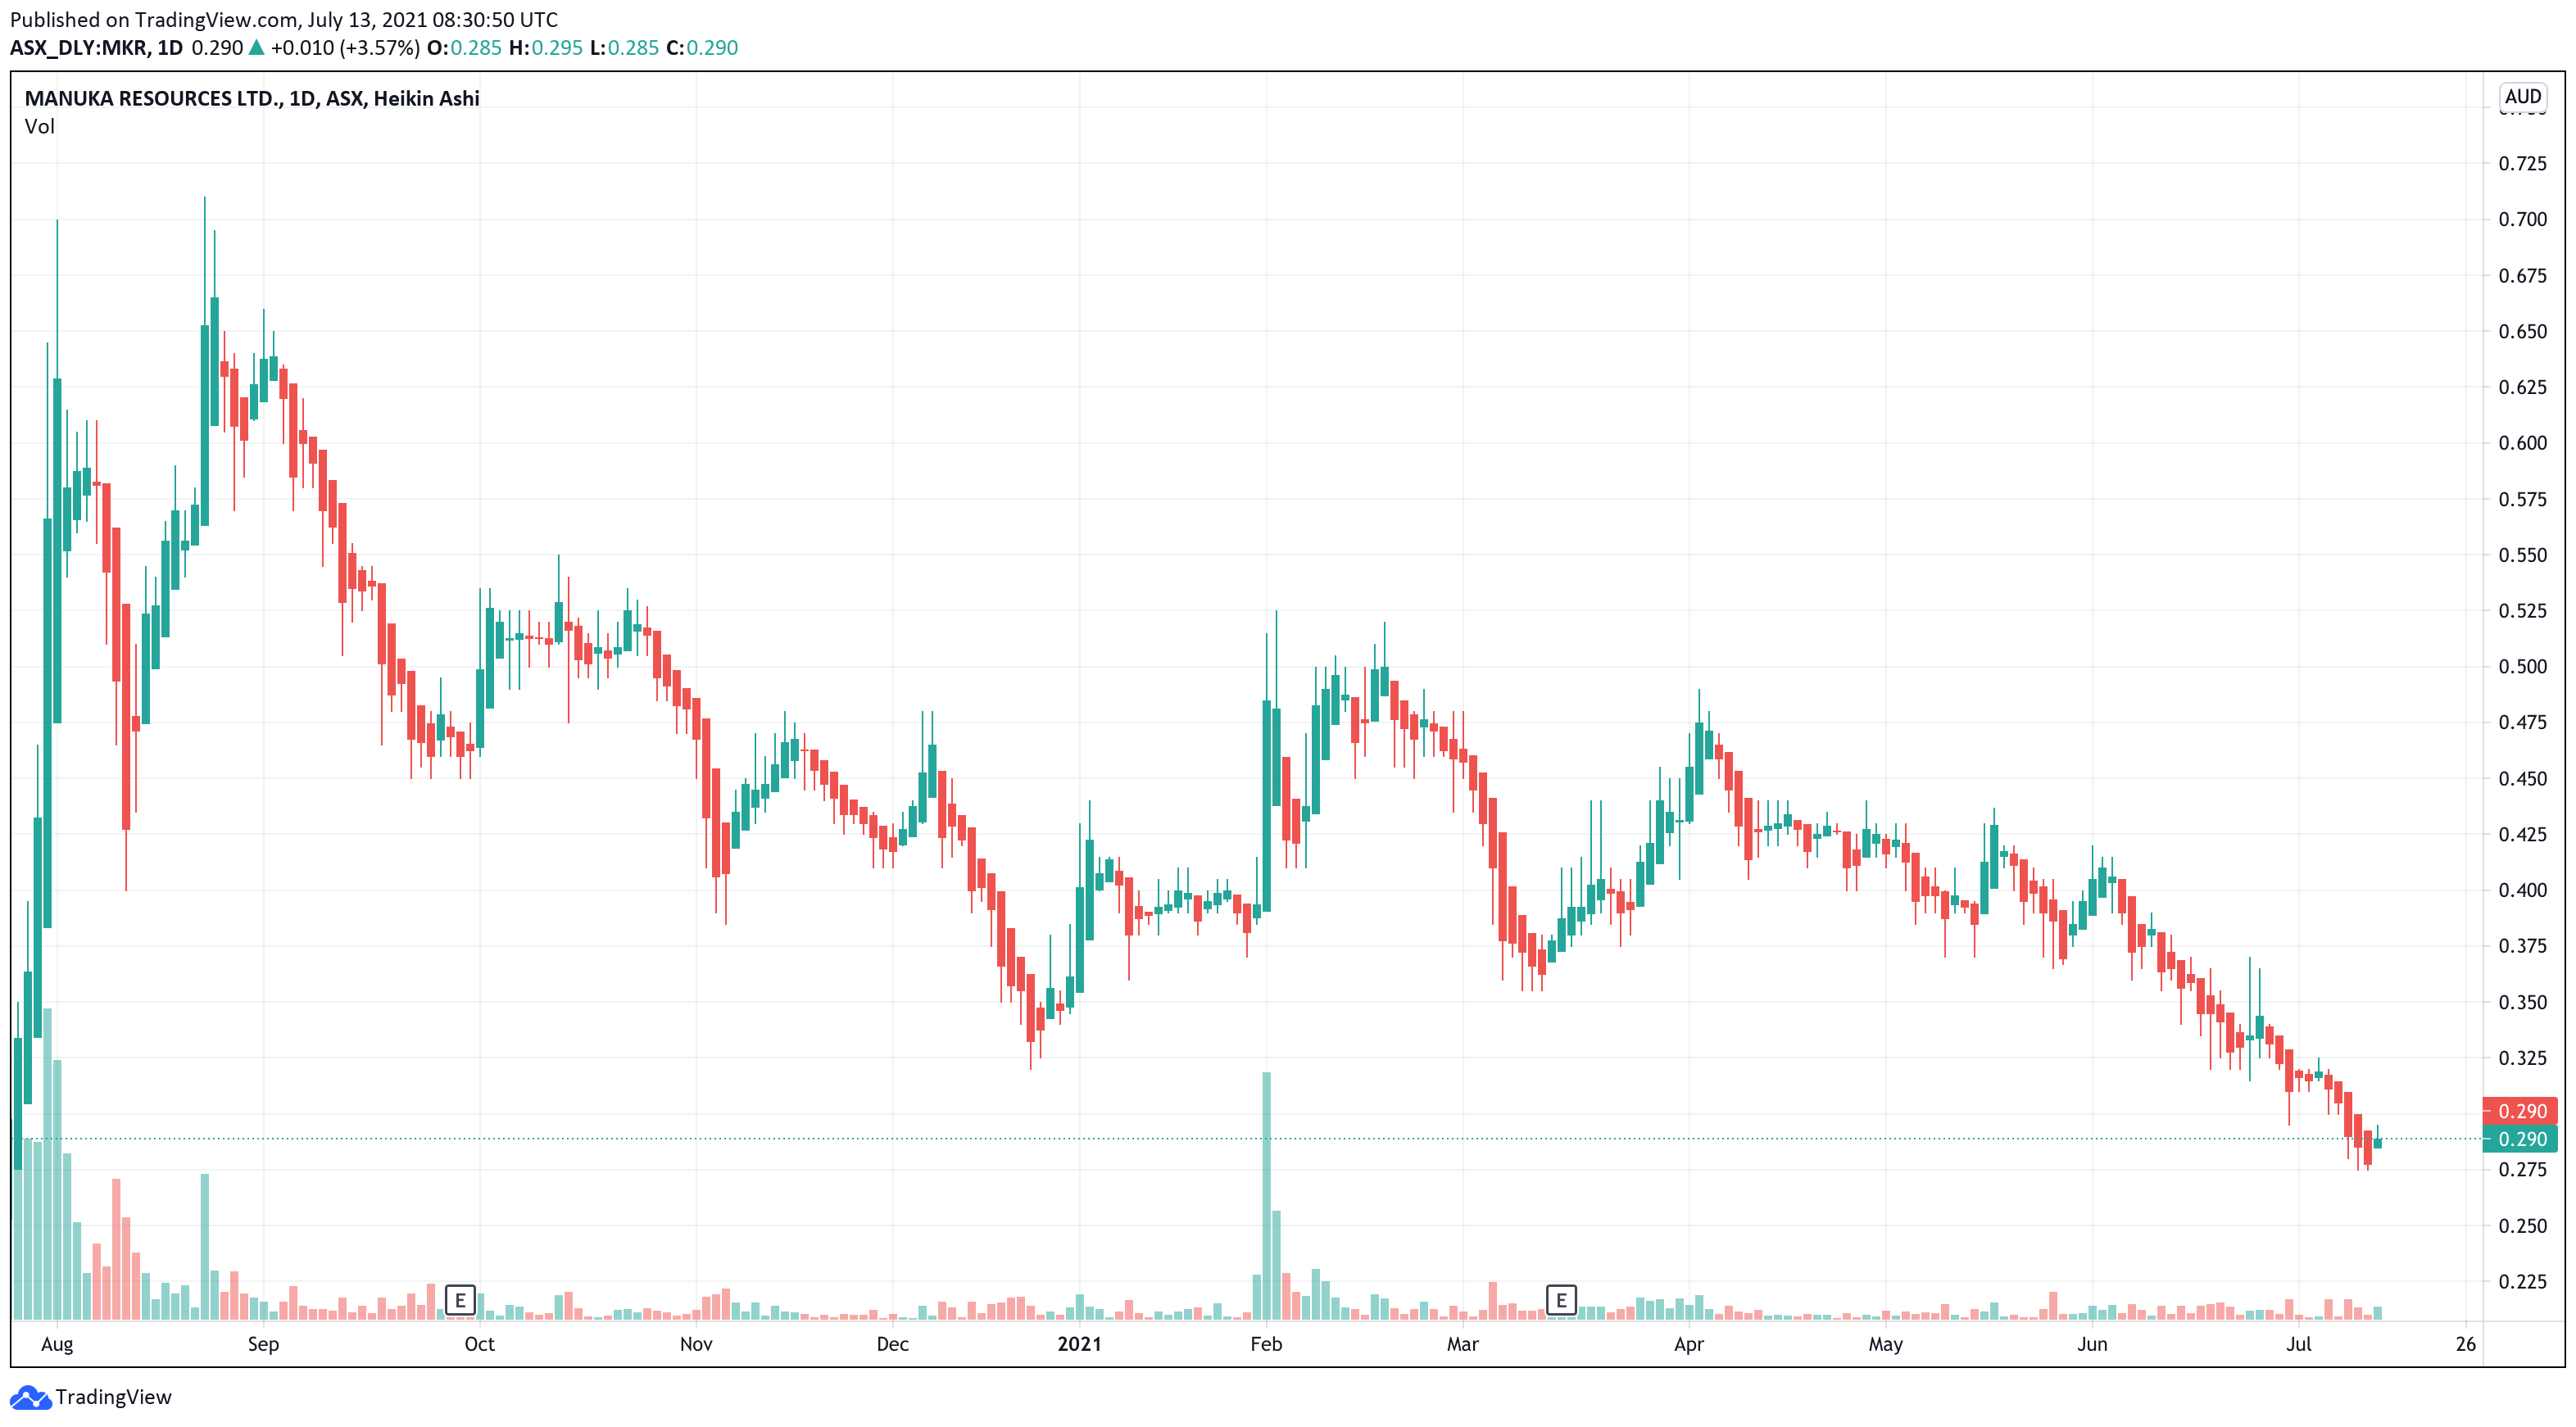Click the 26 date label on time axis

(2465, 1344)
